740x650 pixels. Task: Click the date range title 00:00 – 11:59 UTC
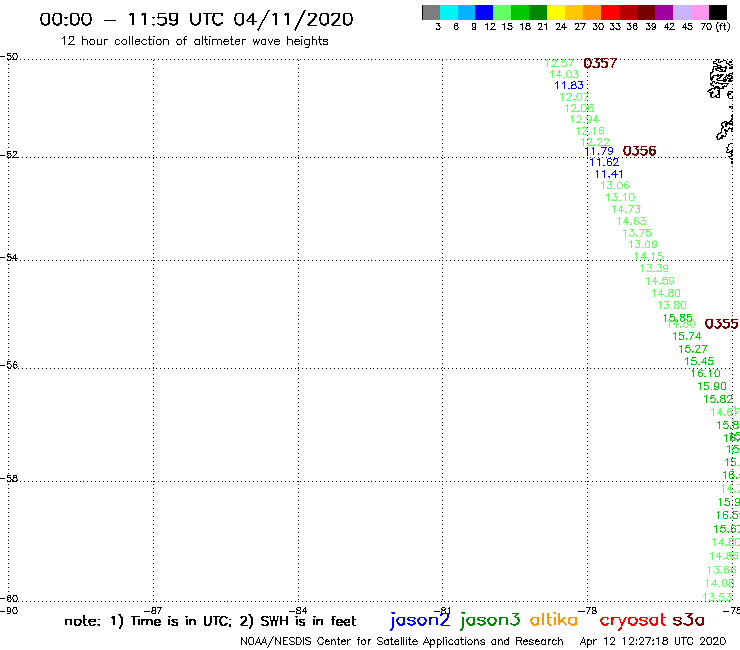(x=196, y=19)
